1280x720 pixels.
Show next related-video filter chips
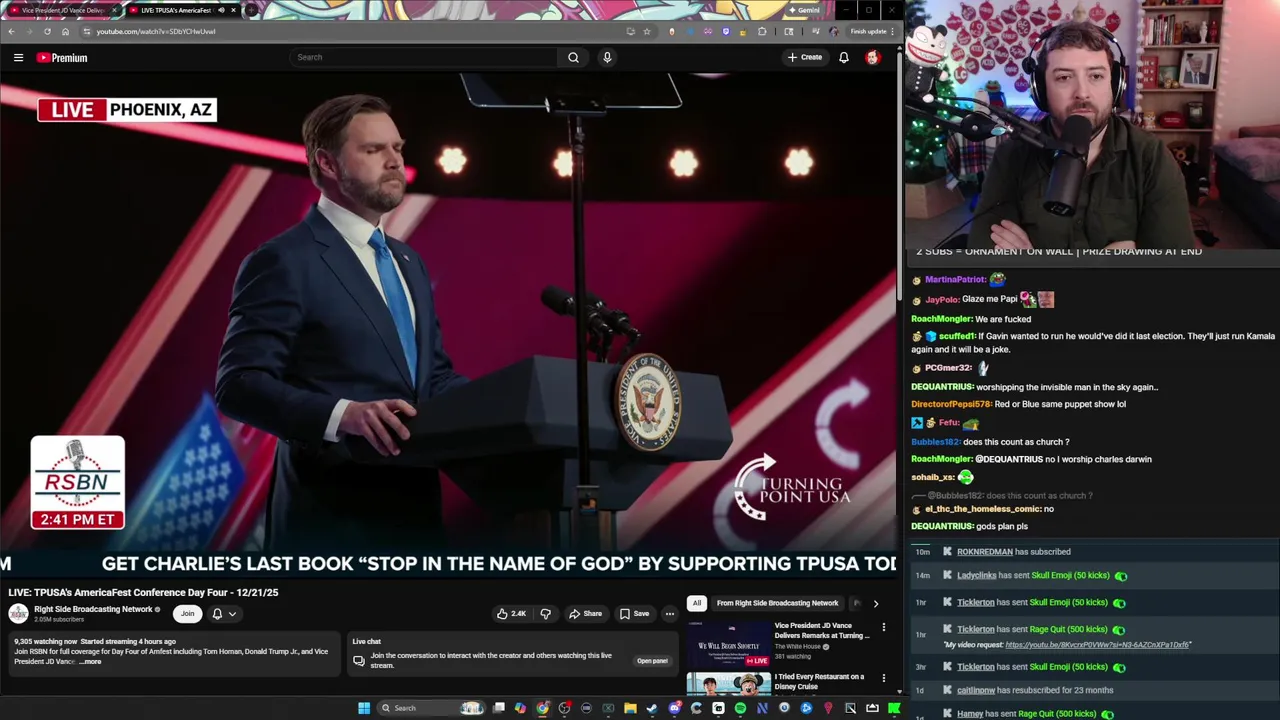coord(875,603)
